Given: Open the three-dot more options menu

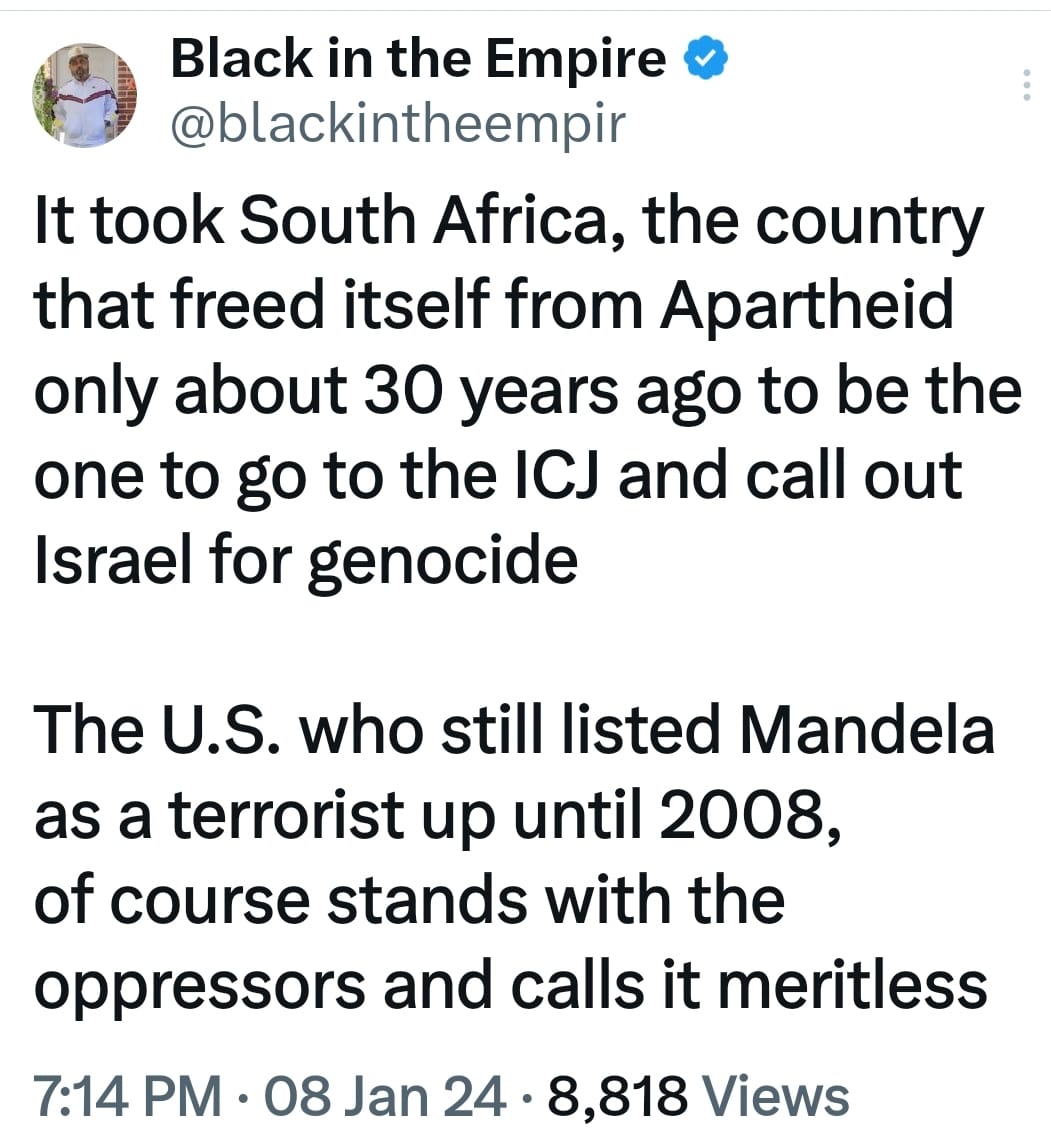Looking at the screenshot, I should click(x=1025, y=87).
